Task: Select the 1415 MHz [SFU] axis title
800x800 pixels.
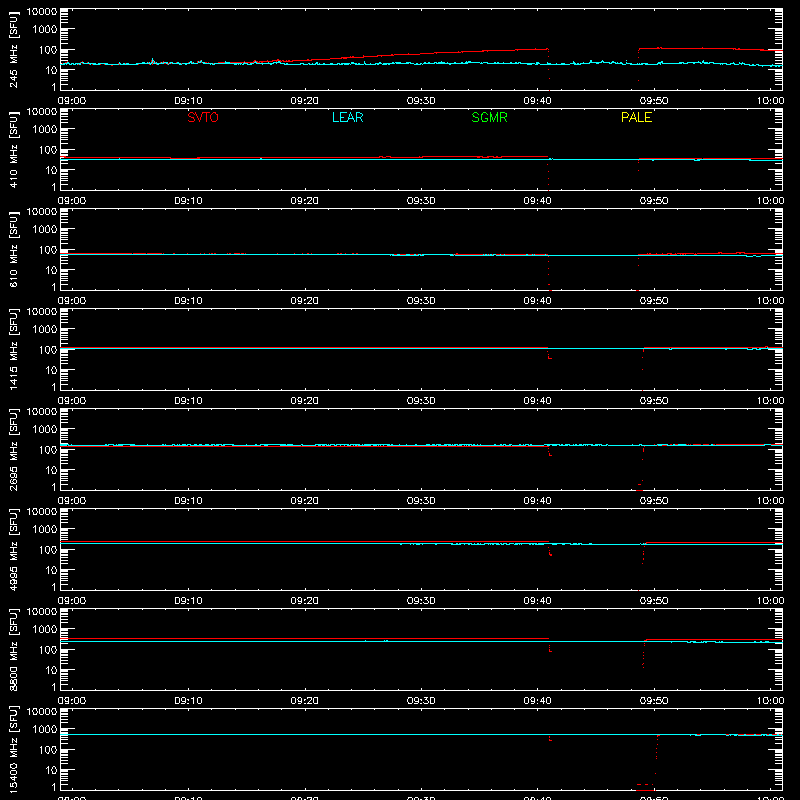Action: pos(13,349)
